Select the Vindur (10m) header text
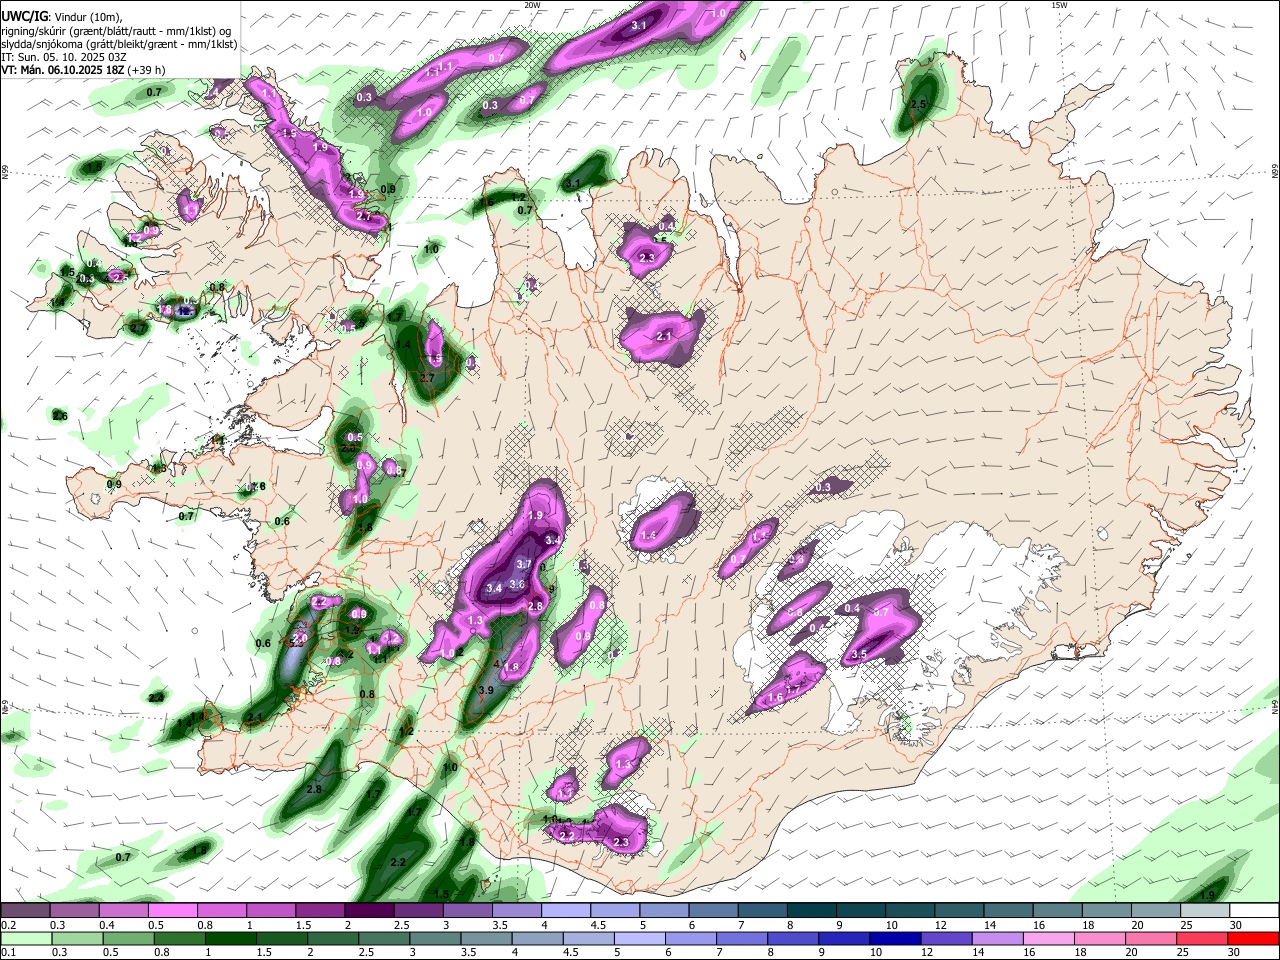The height and width of the screenshot is (960, 1280). point(87,16)
